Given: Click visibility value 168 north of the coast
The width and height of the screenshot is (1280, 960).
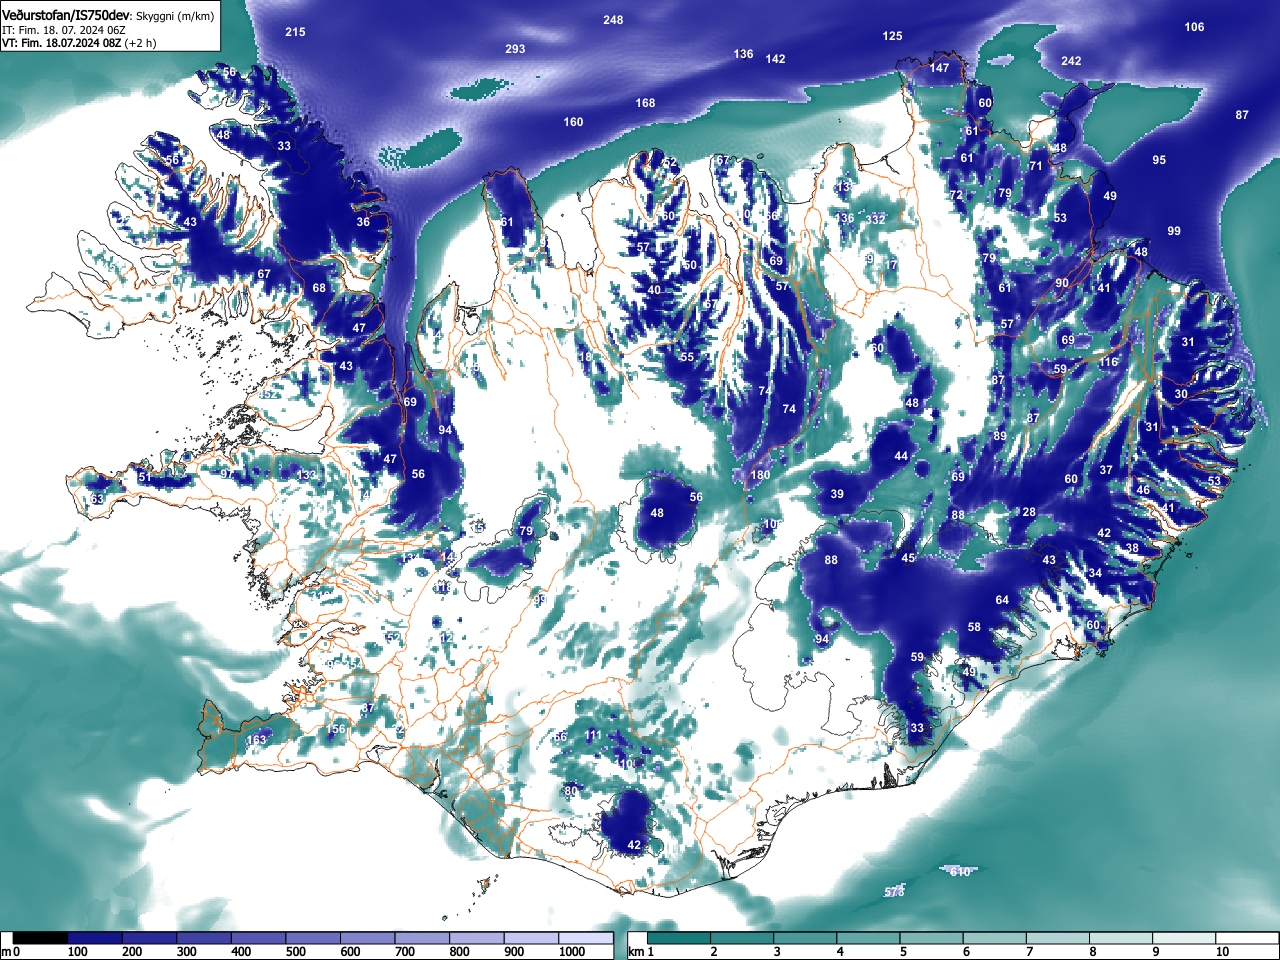Looking at the screenshot, I should (646, 103).
